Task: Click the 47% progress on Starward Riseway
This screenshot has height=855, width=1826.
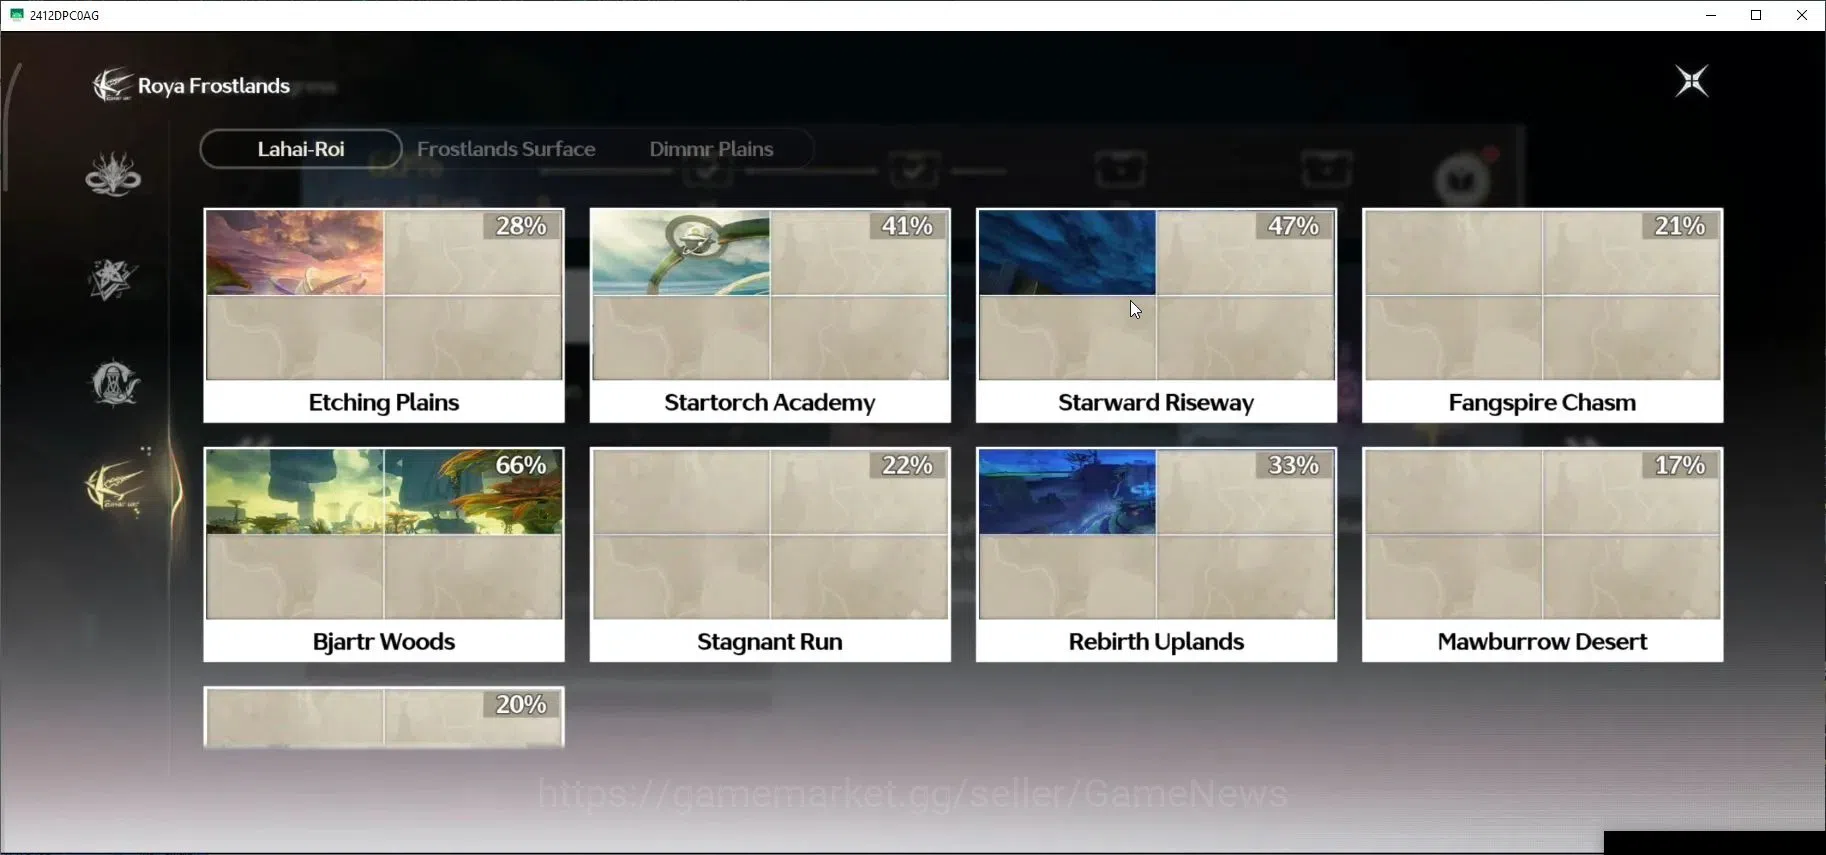Action: click(1293, 226)
